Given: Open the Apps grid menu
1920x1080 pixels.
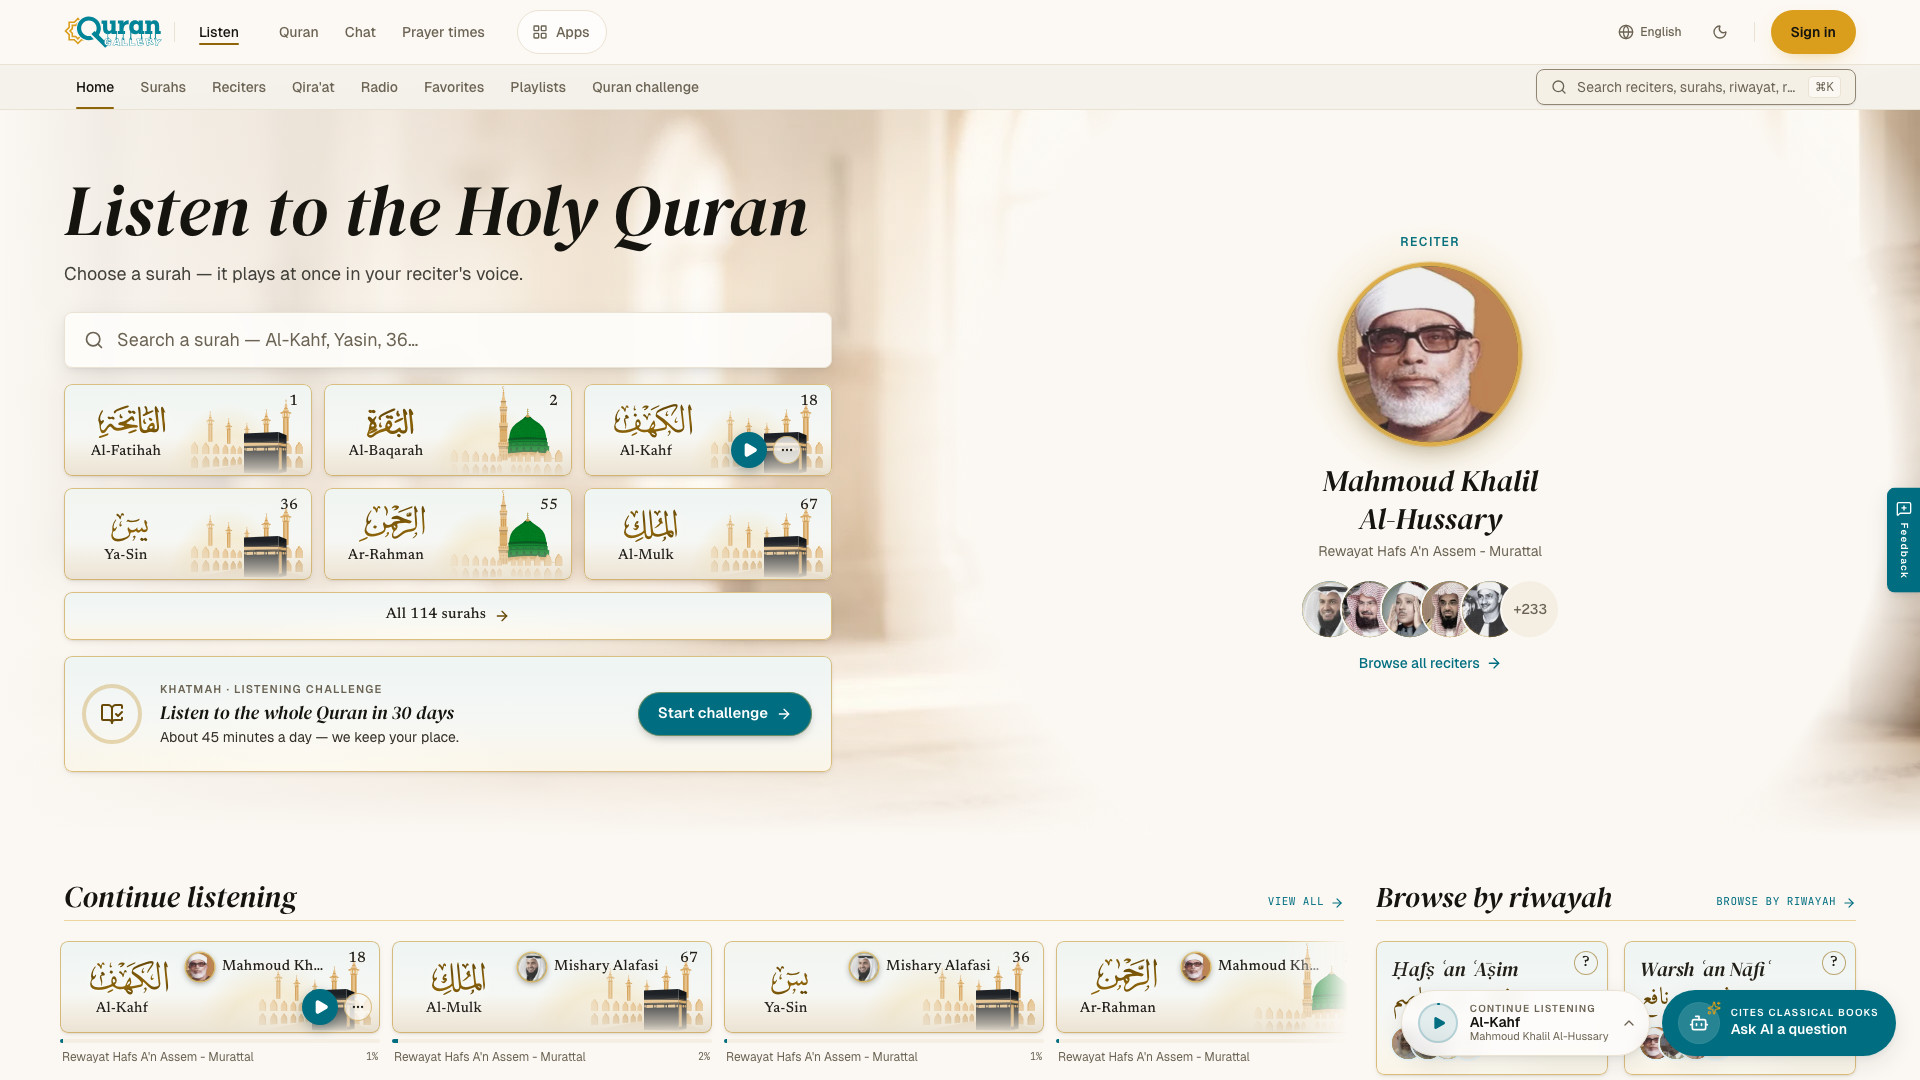Looking at the screenshot, I should (561, 32).
